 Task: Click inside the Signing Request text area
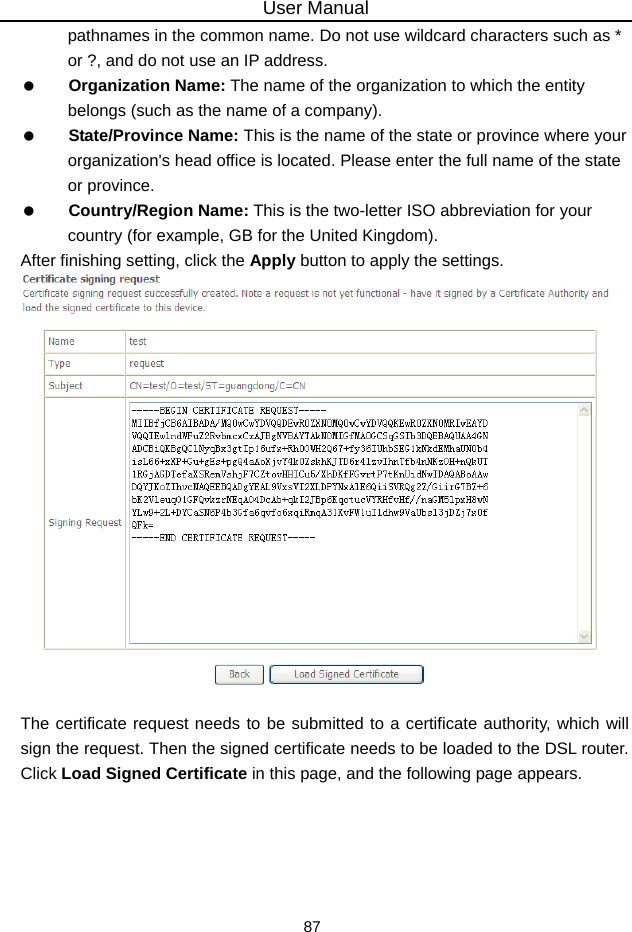pyautogui.click(x=360, y=523)
